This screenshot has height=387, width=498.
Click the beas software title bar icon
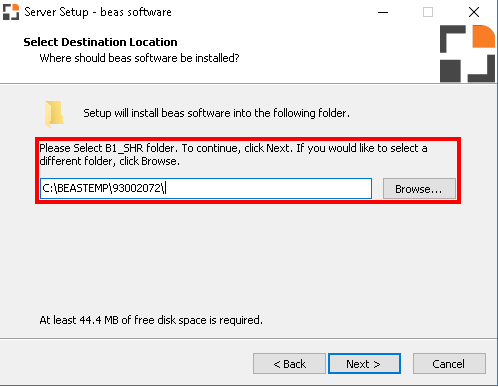[11, 12]
